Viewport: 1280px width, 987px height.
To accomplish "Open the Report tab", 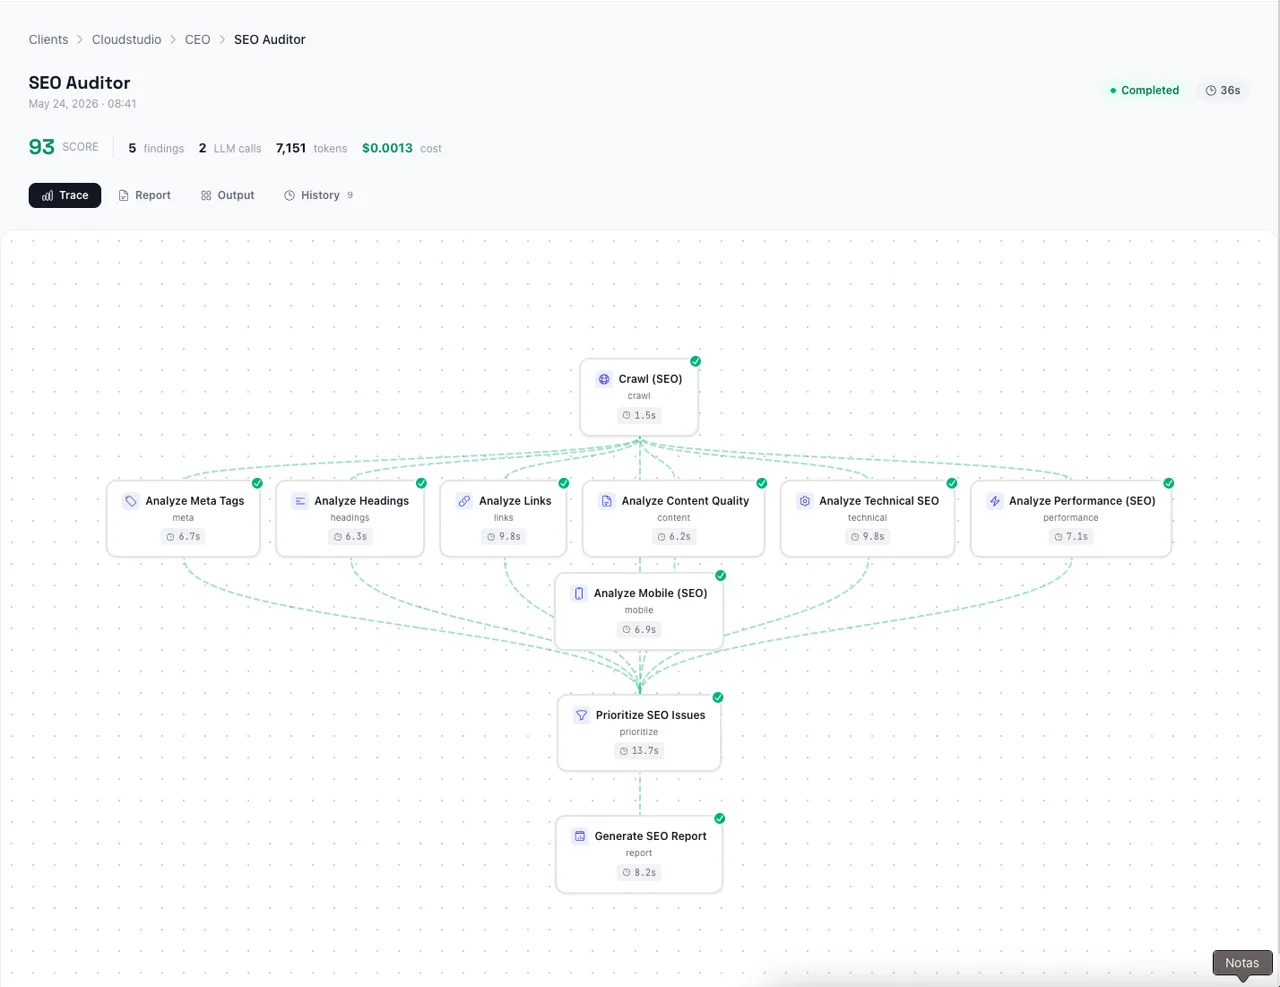I will click(x=145, y=195).
